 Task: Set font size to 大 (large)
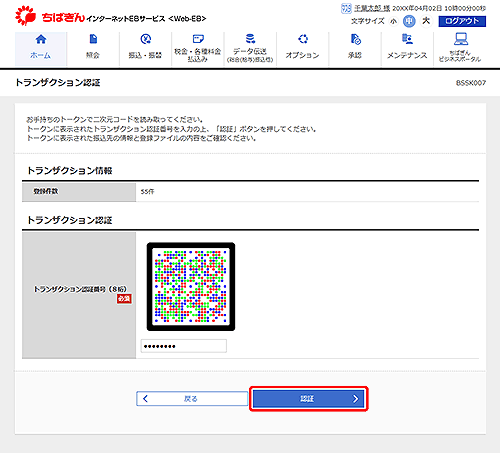pos(426,21)
